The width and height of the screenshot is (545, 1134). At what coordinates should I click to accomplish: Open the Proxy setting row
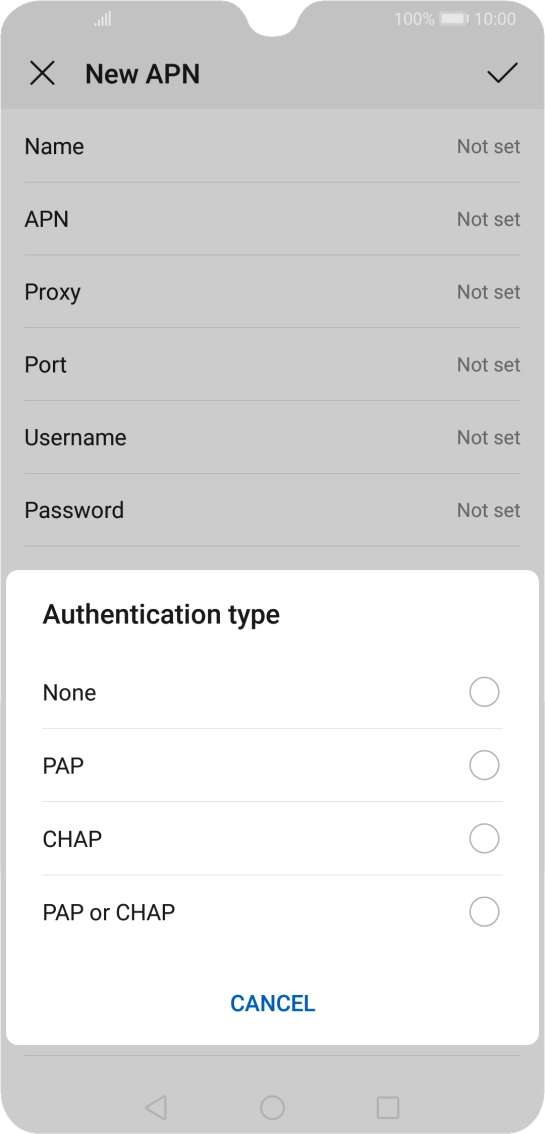point(272,291)
